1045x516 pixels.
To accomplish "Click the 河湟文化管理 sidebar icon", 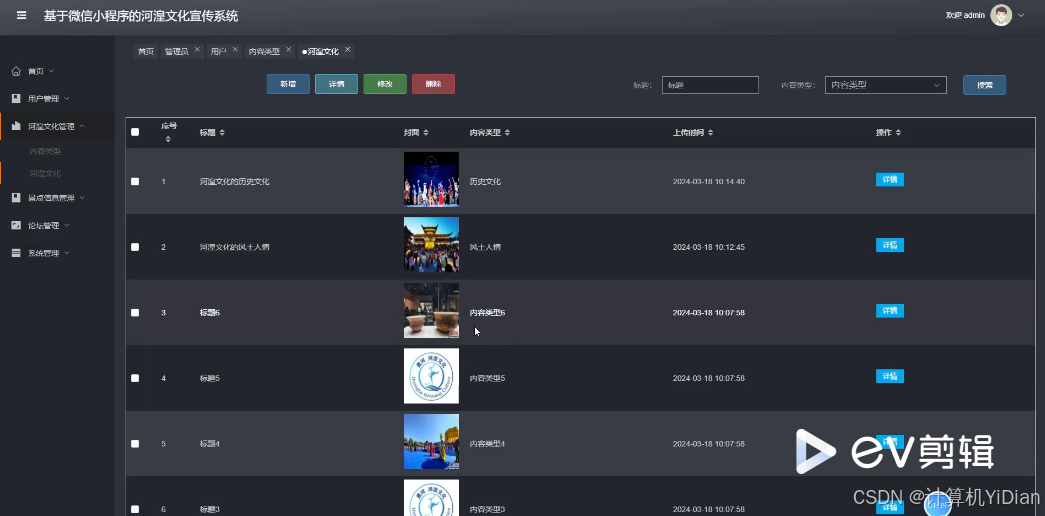I will 16,126.
